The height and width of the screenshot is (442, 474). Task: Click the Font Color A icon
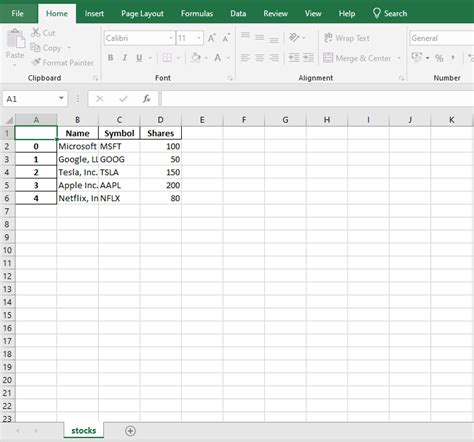pyautogui.click(x=218, y=58)
